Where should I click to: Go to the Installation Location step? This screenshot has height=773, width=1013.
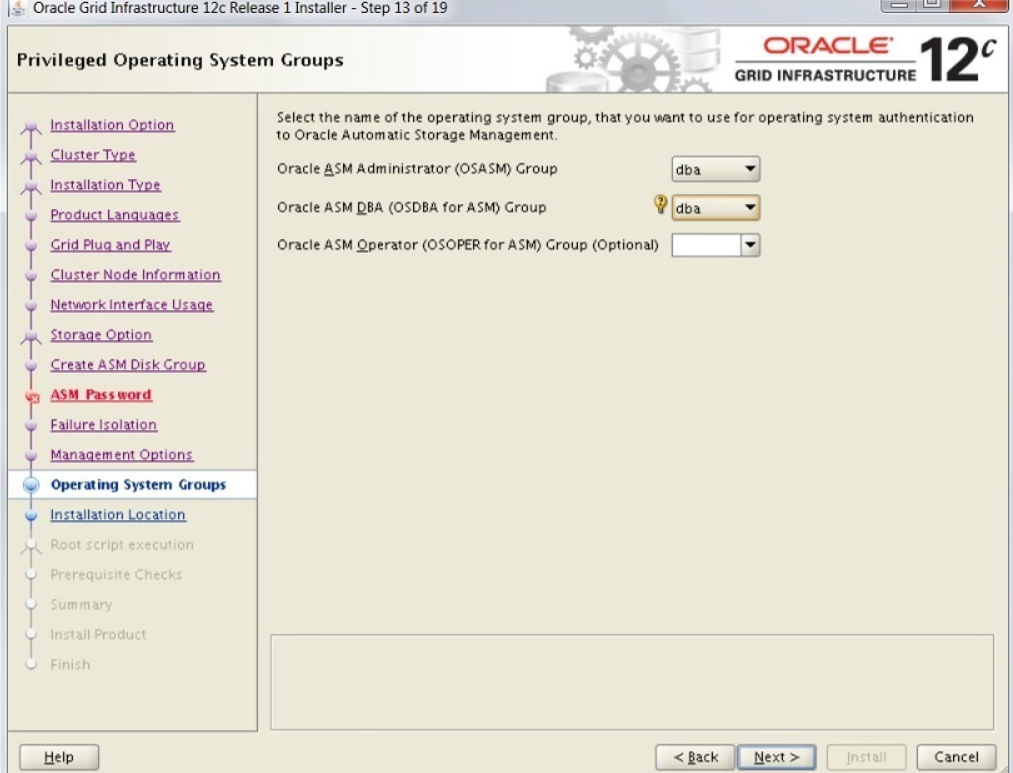118,515
